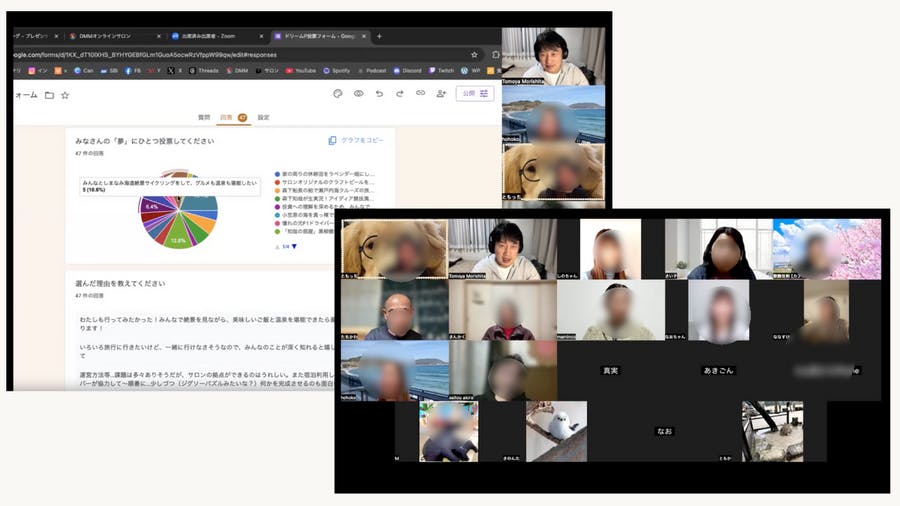
Task: Undo with the left curved arrow icon
Action: [x=379, y=94]
